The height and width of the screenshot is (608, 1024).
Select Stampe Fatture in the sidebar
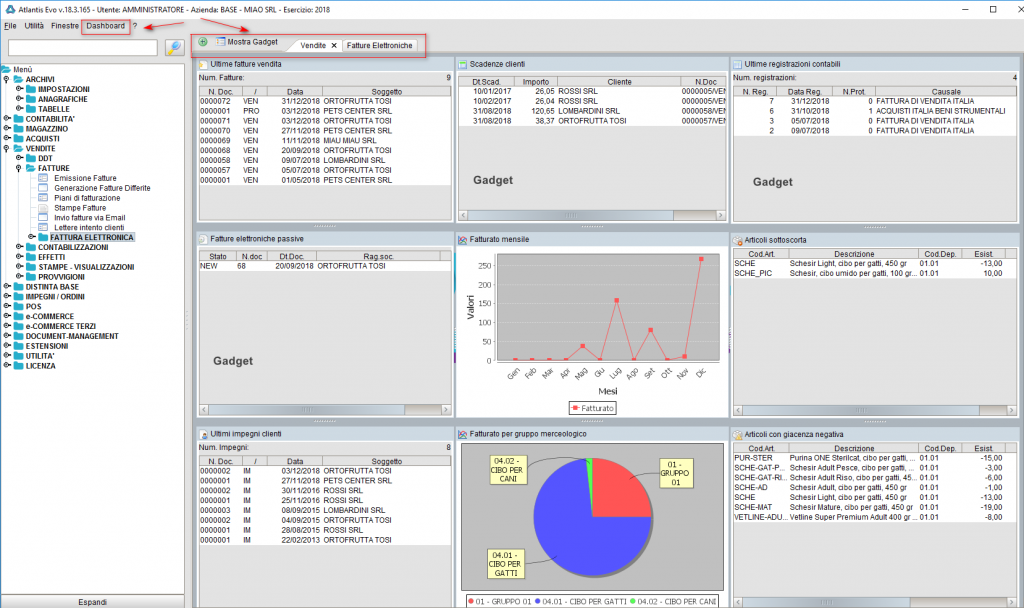(x=80, y=207)
